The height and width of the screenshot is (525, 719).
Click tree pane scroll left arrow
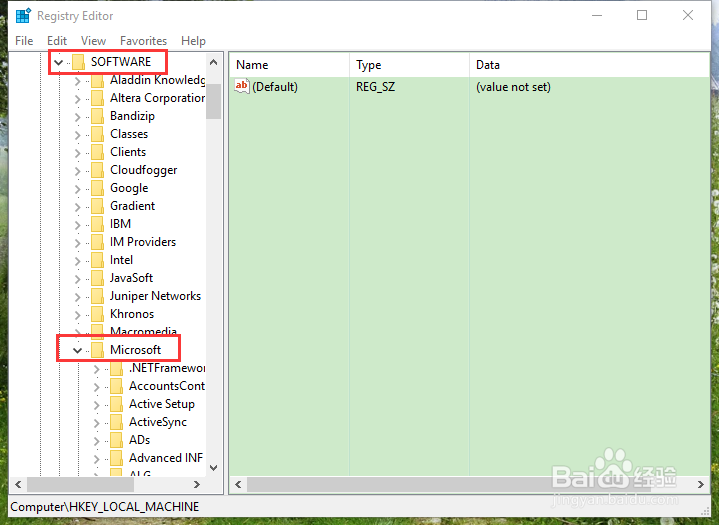pos(18,484)
